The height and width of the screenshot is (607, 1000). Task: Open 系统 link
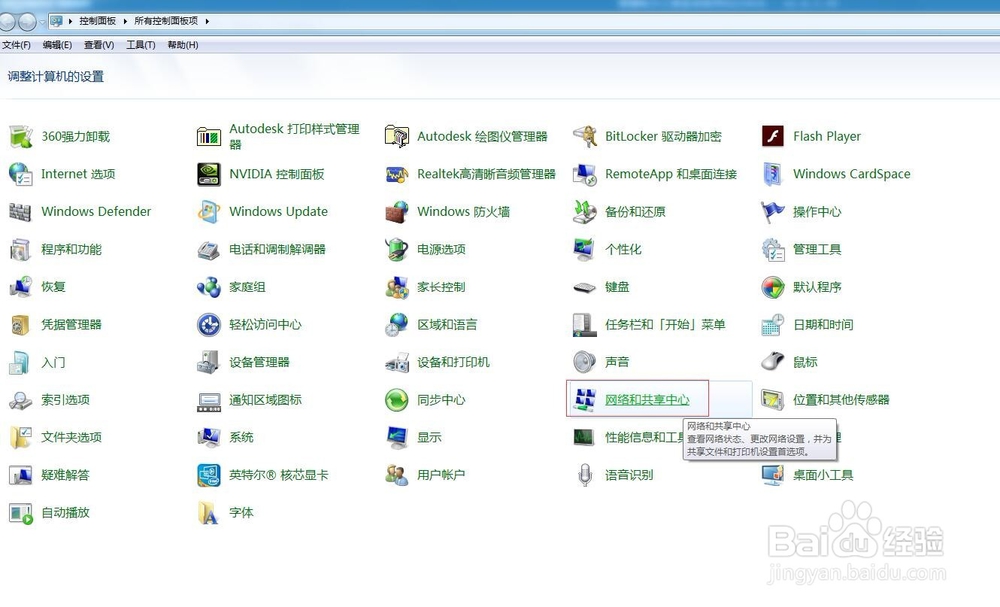[x=241, y=437]
